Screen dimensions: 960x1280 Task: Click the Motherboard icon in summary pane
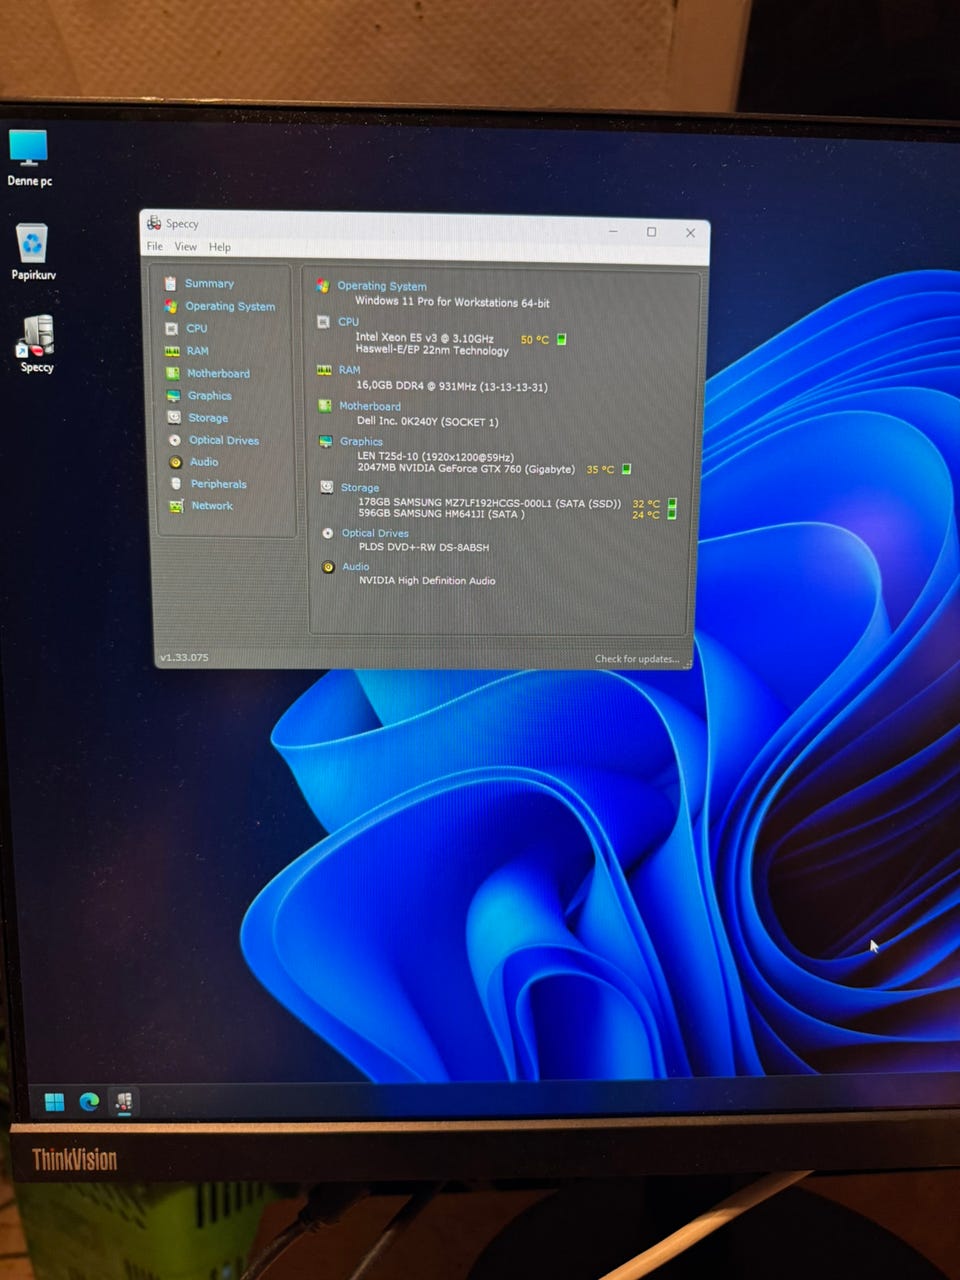[325, 406]
